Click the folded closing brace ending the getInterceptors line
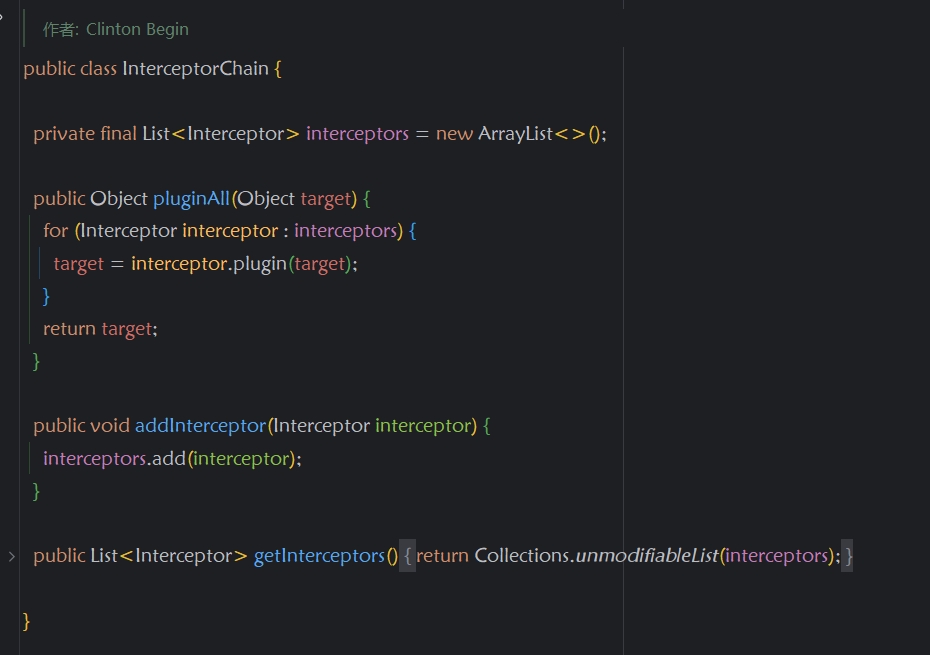Image resolution: width=930 pixels, height=655 pixels. [x=848, y=556]
